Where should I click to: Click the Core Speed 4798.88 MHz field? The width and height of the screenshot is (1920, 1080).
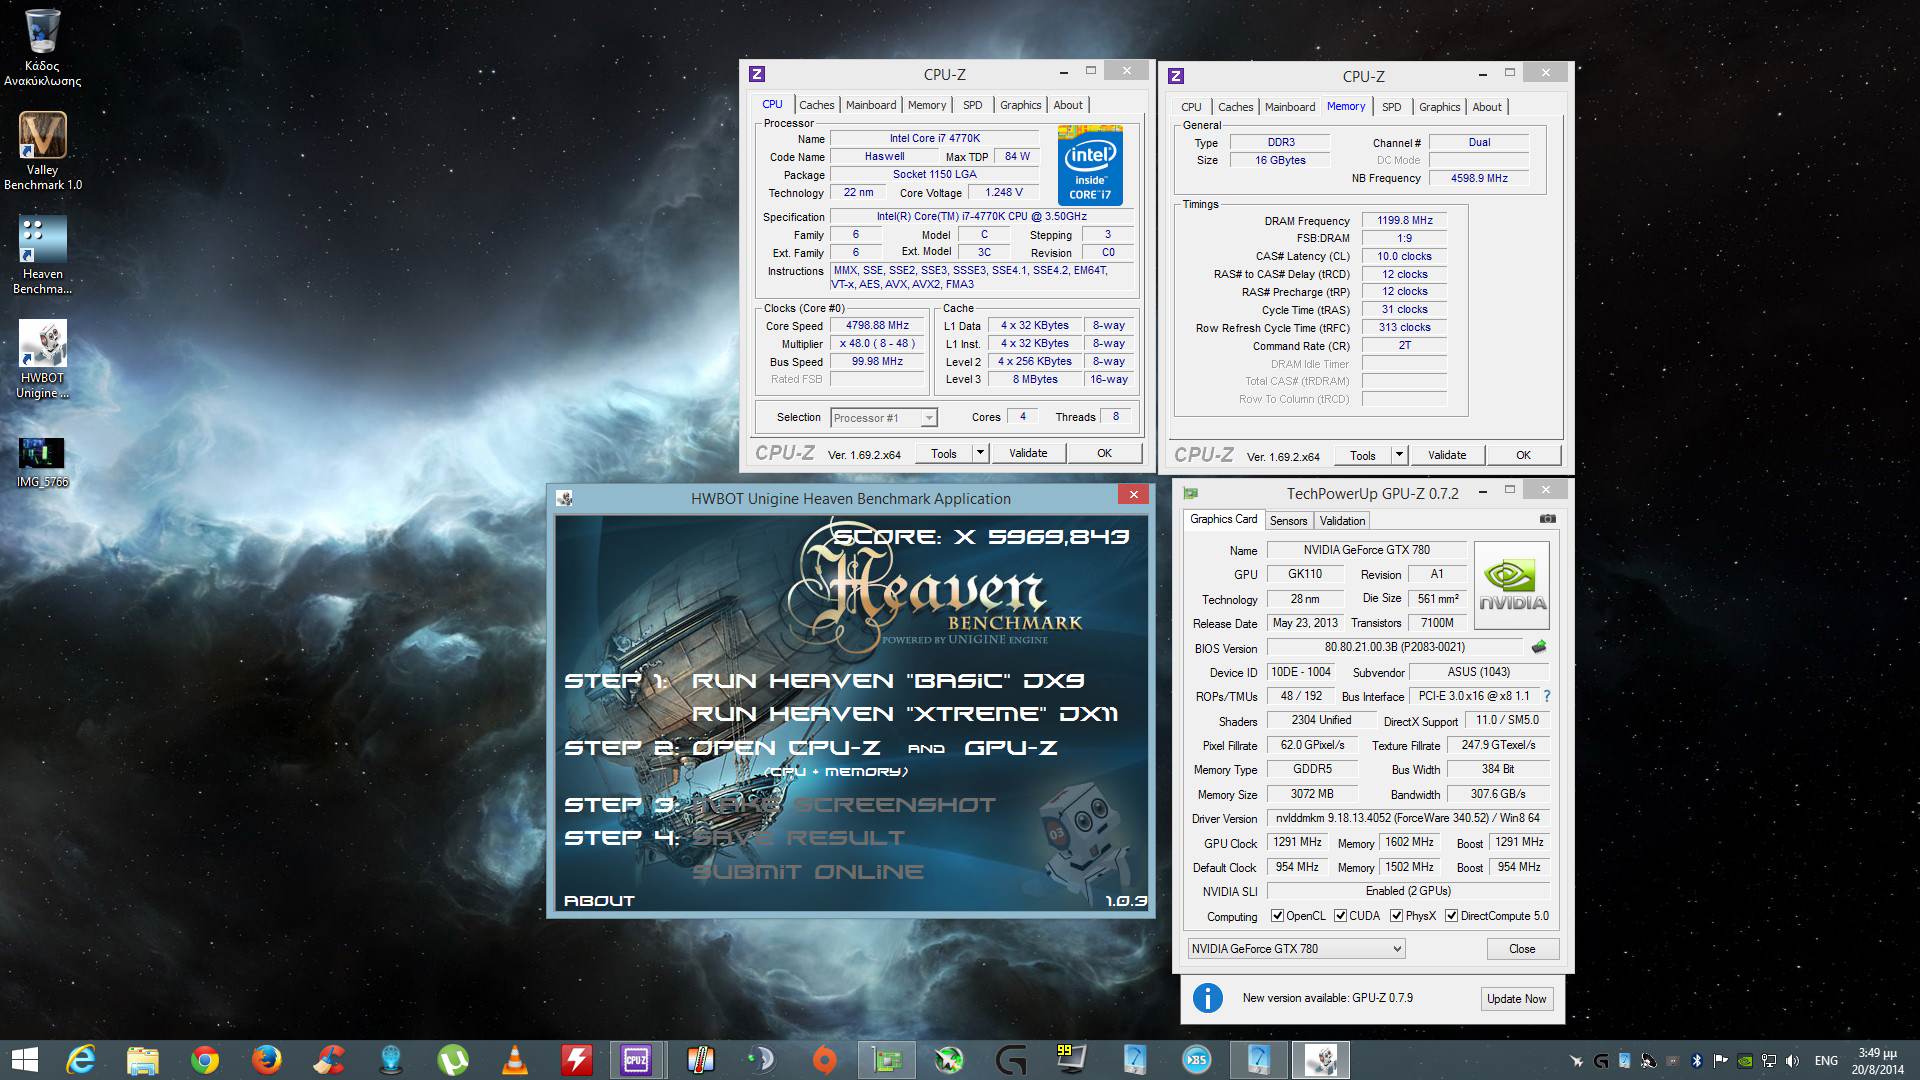[878, 326]
